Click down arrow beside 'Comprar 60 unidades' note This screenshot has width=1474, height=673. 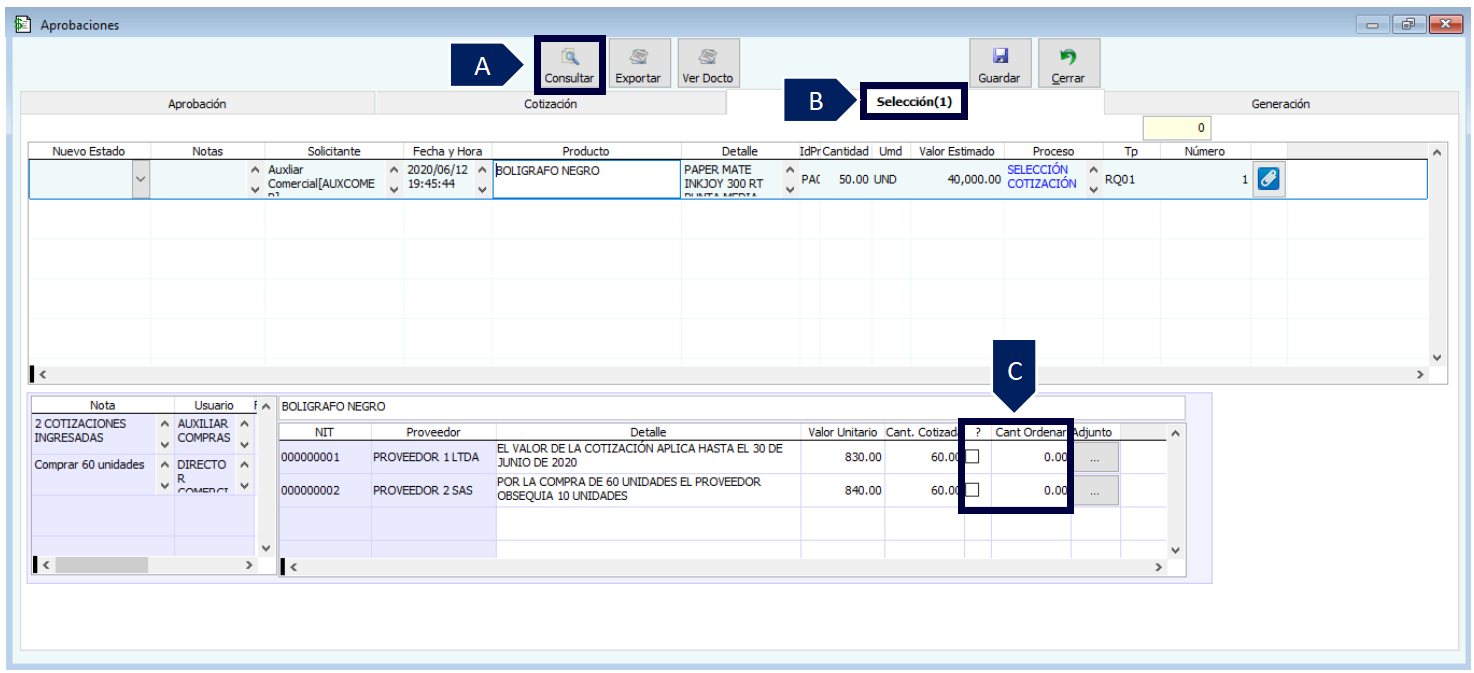[165, 484]
